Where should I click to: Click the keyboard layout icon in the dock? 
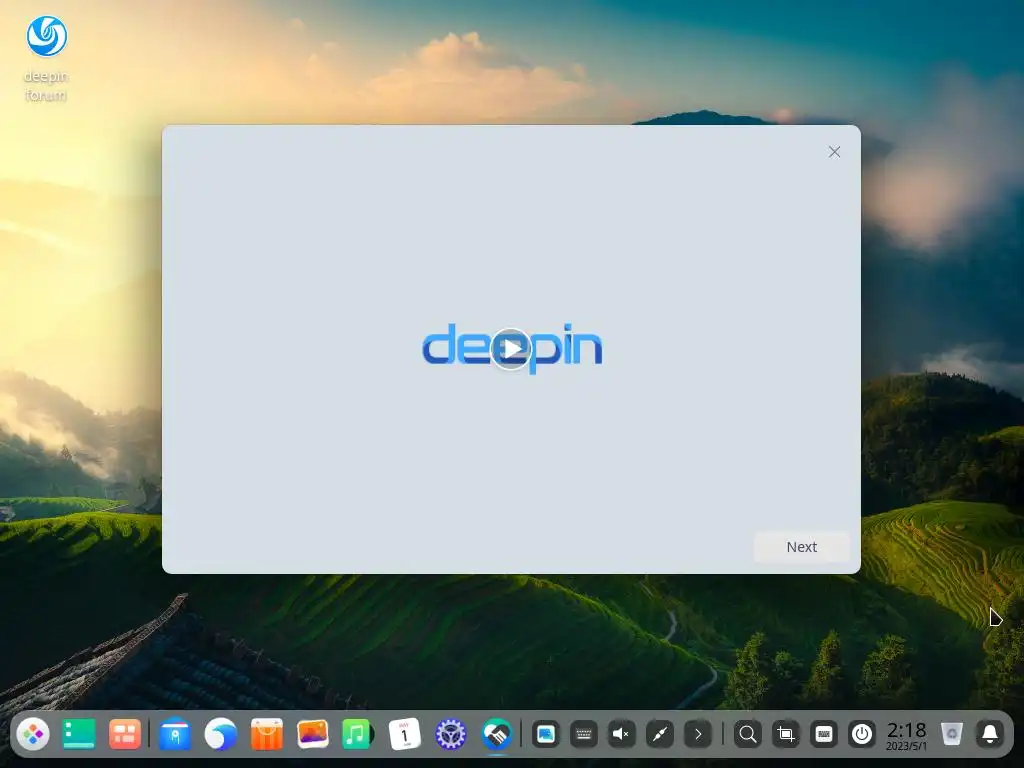[x=824, y=735]
